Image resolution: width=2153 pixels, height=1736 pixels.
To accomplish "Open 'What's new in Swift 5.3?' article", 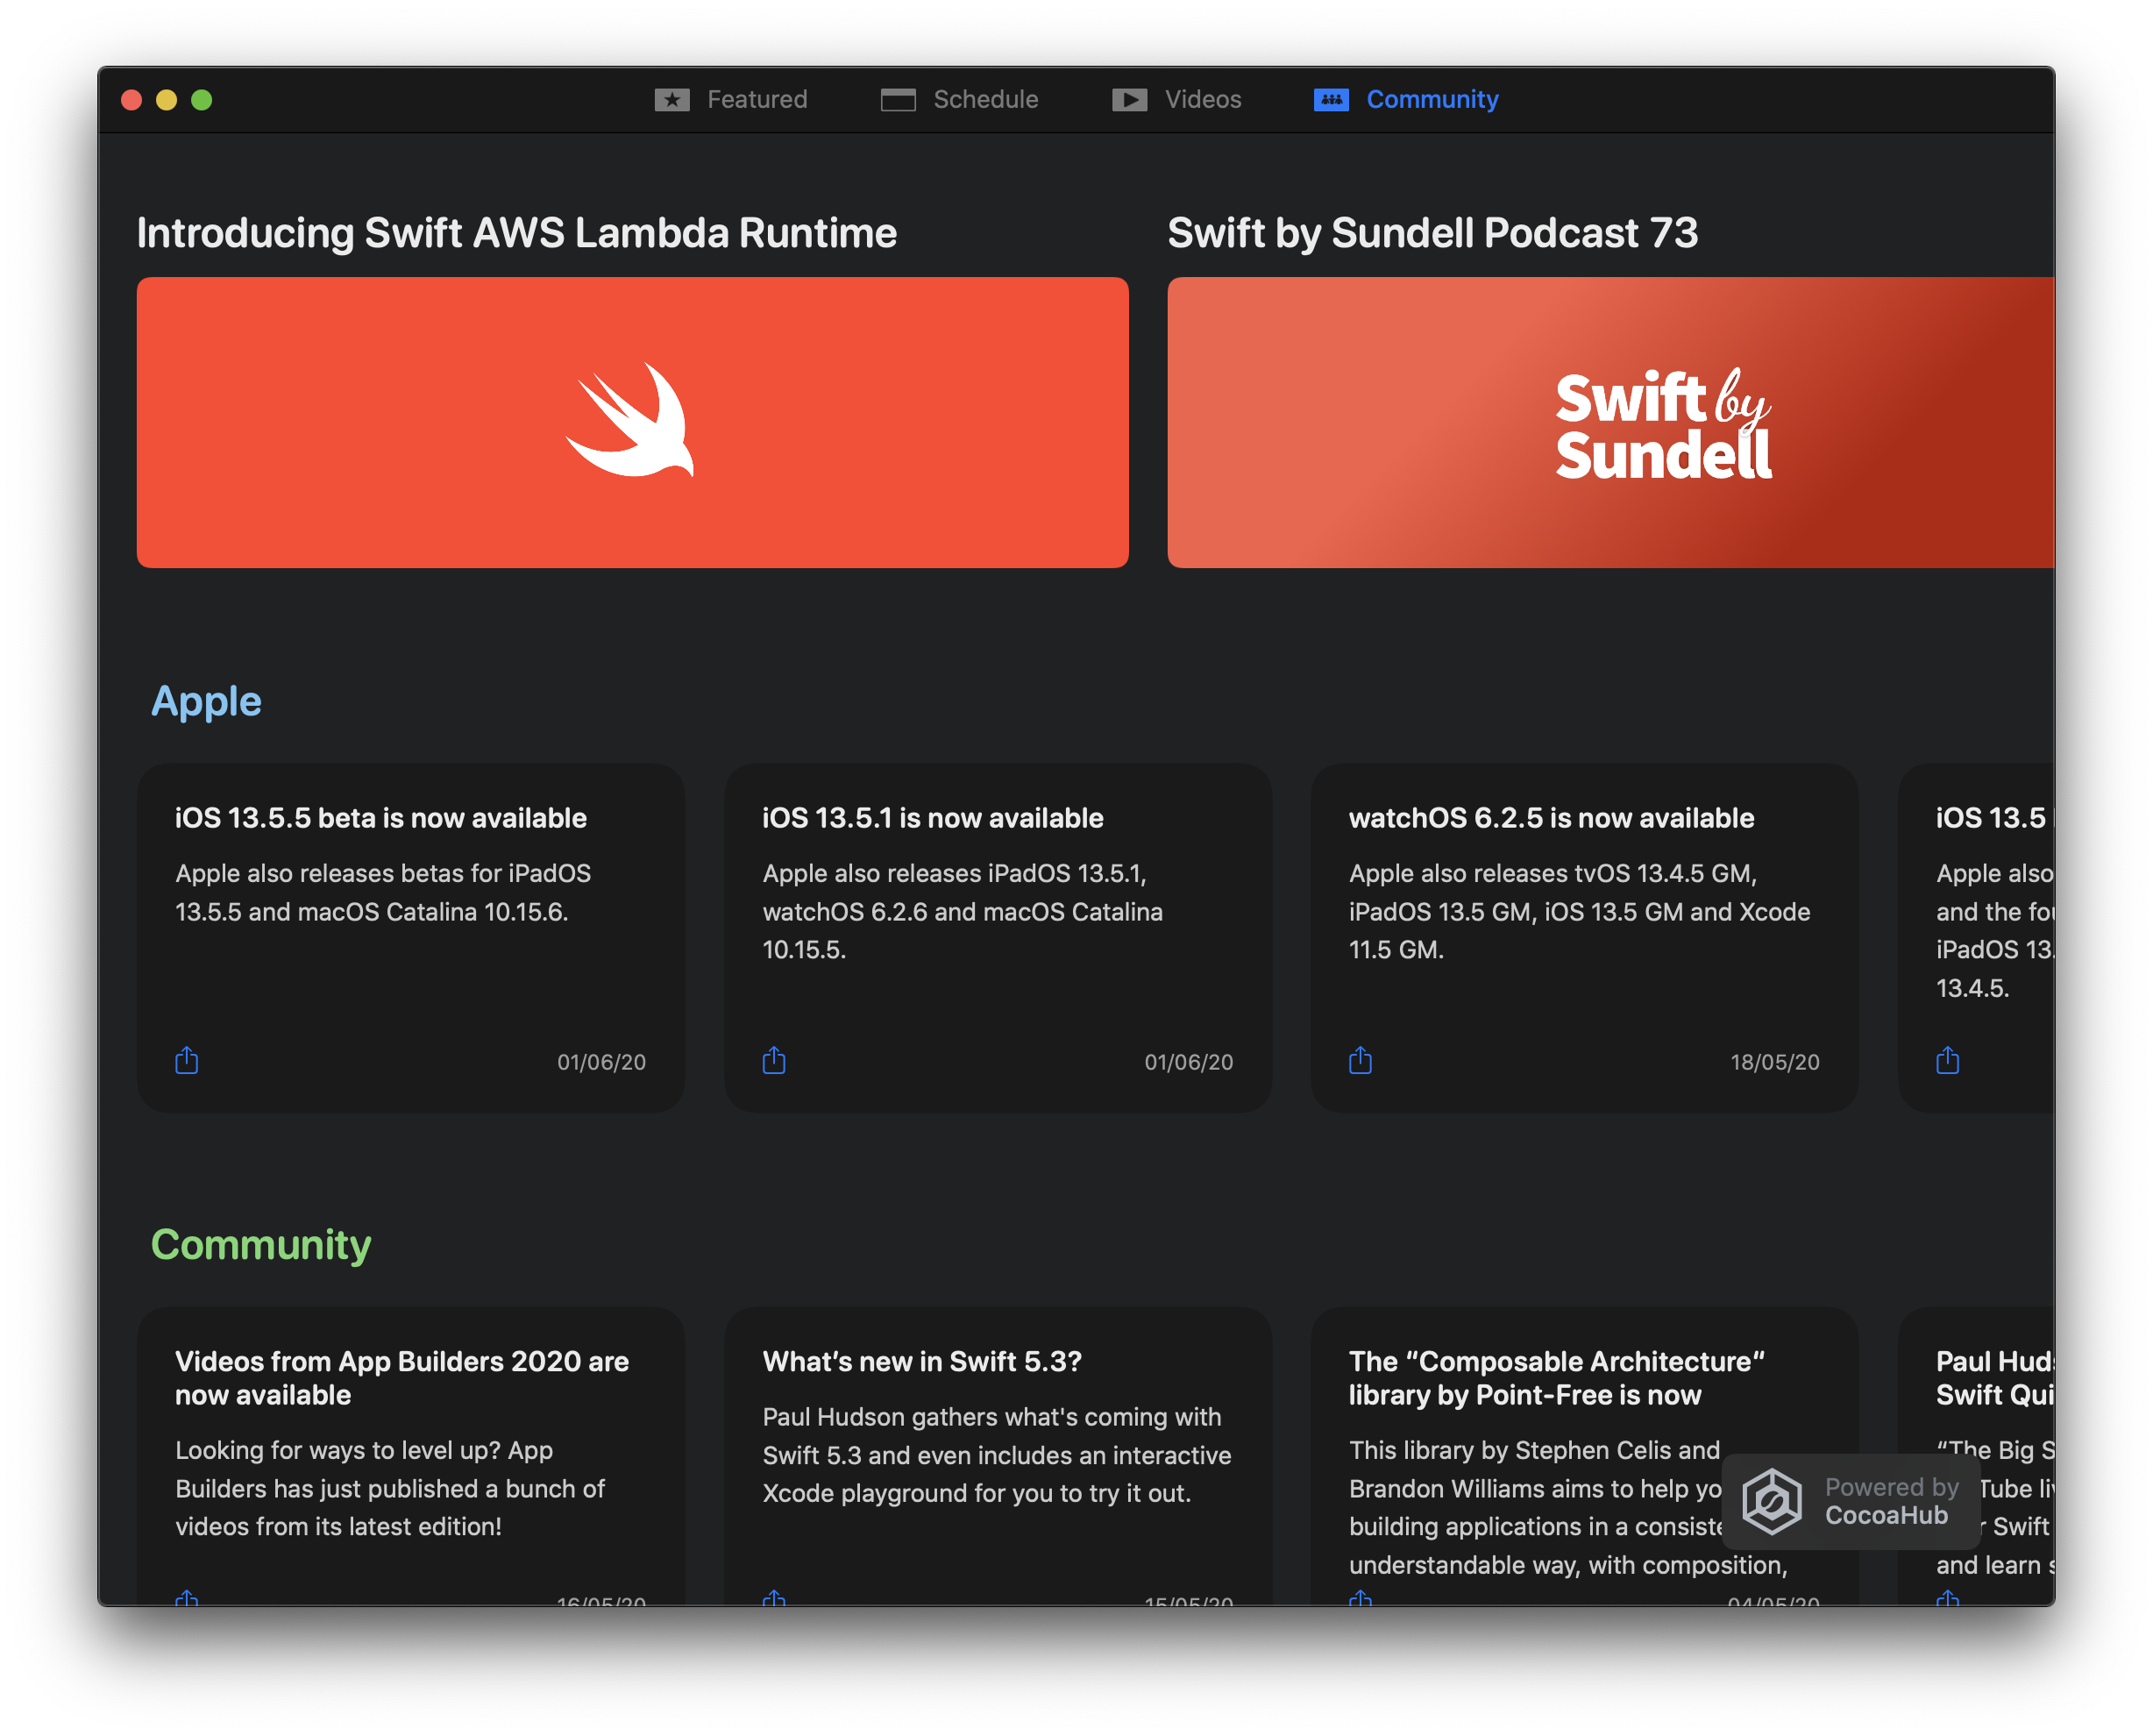I will (921, 1361).
